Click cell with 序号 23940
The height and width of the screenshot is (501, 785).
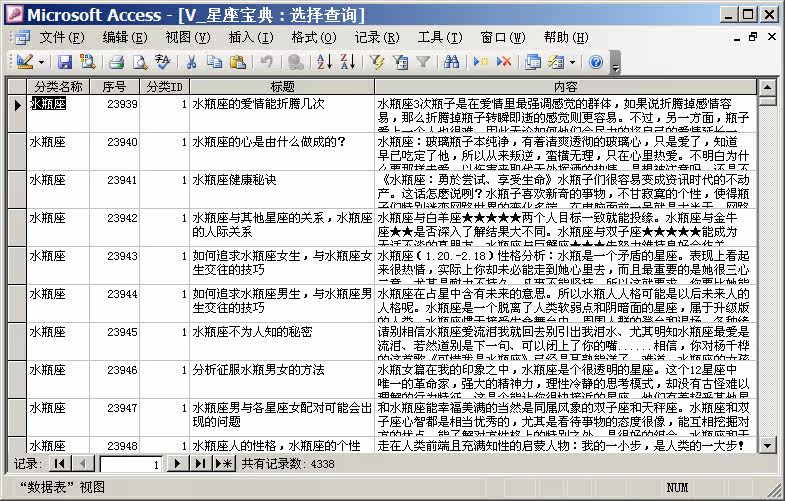[x=115, y=151]
